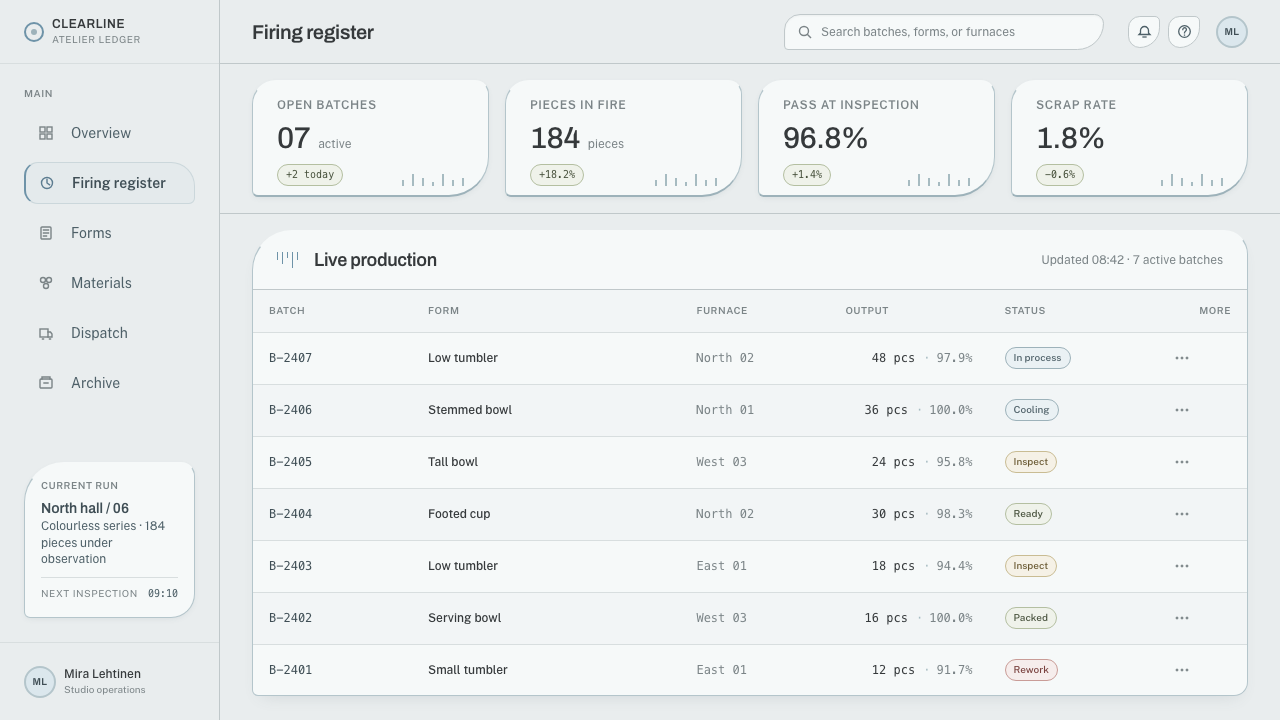Click the +2 today badge
The width and height of the screenshot is (1280, 720).
point(310,175)
